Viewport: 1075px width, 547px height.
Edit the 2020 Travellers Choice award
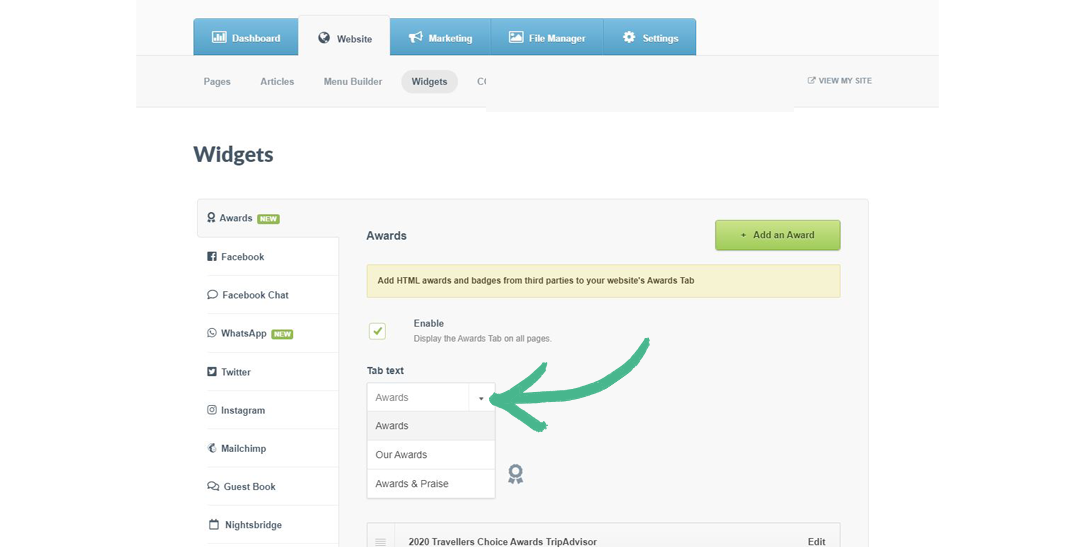pyautogui.click(x=816, y=541)
